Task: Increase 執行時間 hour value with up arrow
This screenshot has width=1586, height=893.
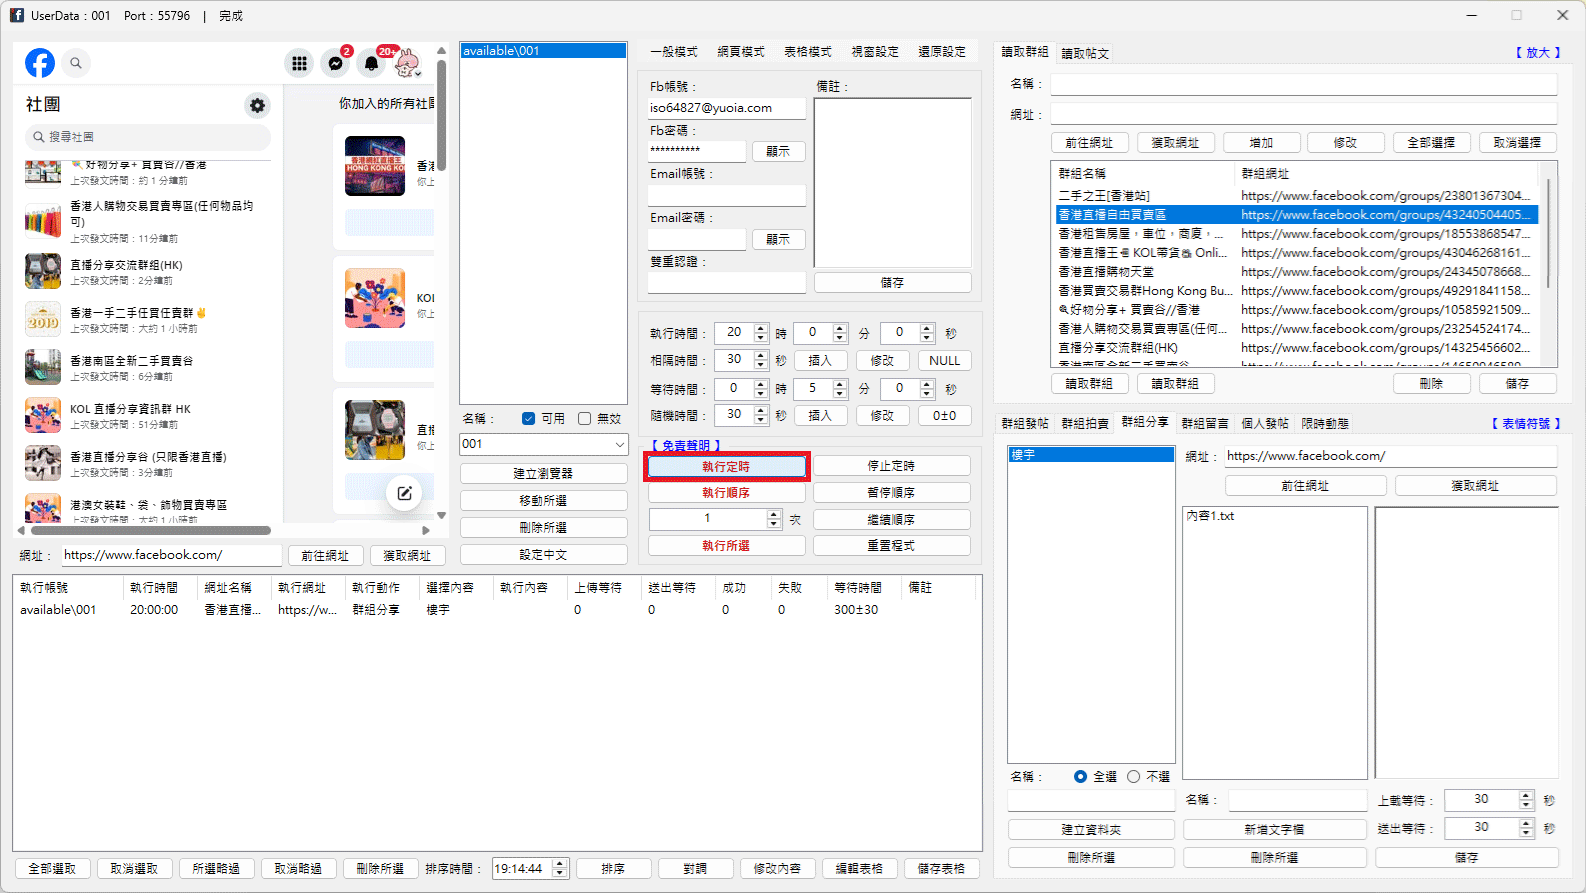Action: click(x=761, y=328)
